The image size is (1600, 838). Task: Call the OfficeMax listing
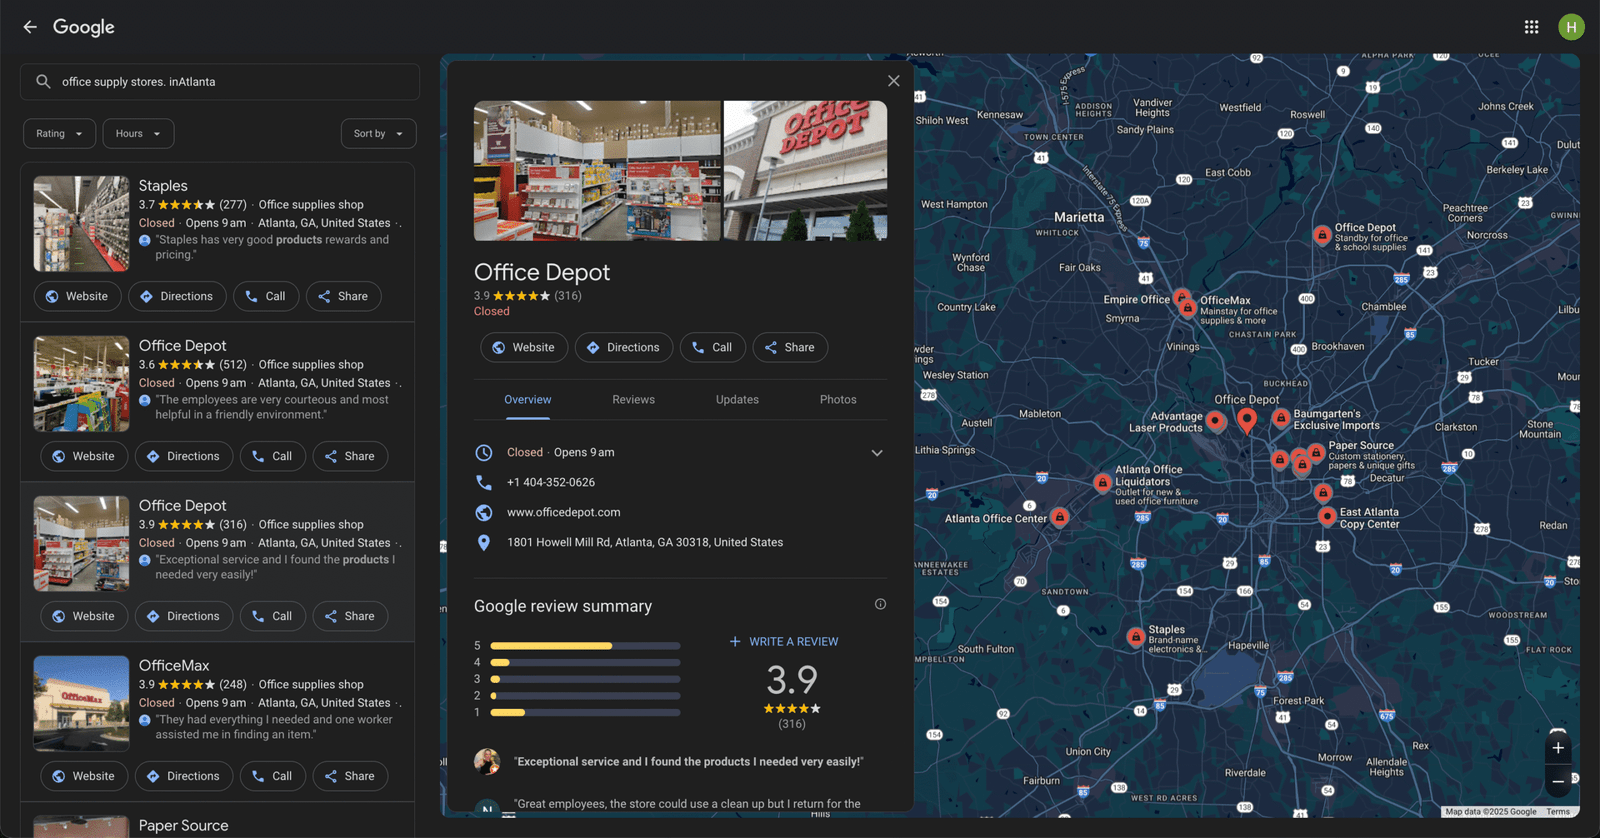coord(273,776)
